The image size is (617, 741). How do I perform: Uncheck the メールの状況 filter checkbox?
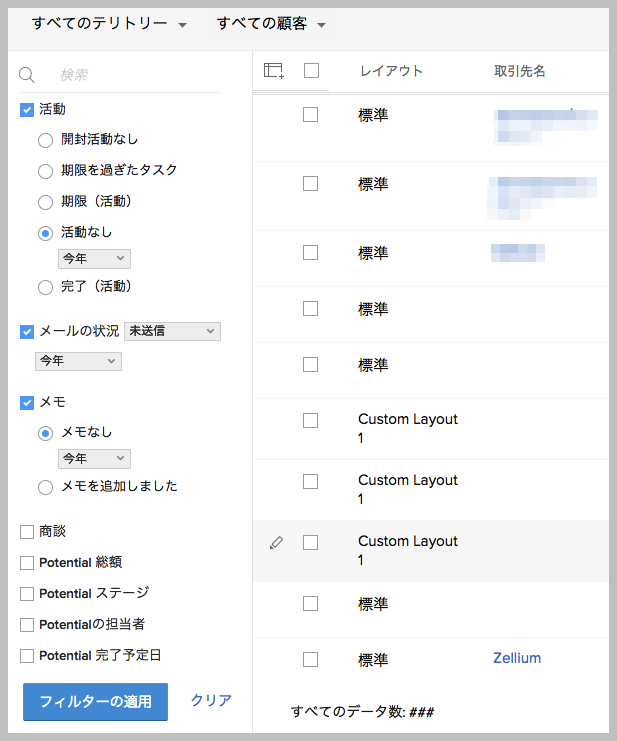[27, 331]
